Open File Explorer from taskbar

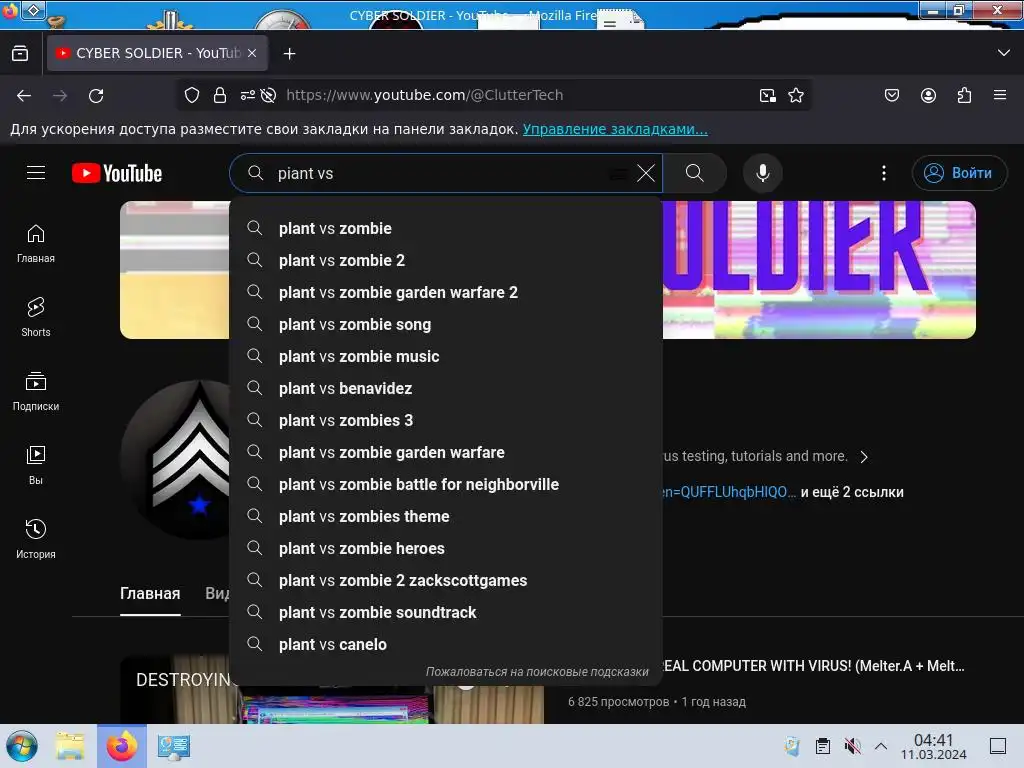(70, 746)
